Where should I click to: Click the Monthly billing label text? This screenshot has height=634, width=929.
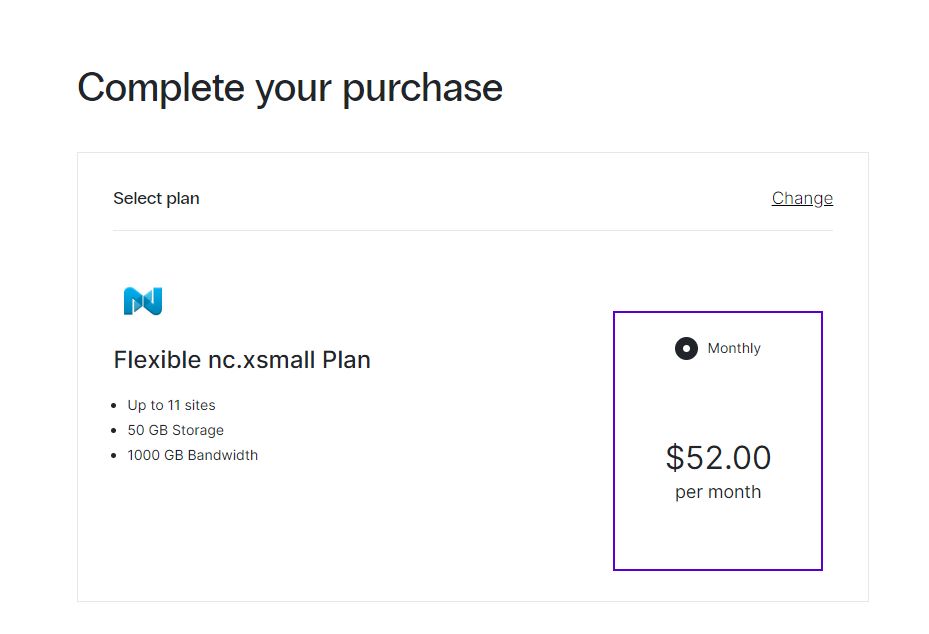coord(734,349)
